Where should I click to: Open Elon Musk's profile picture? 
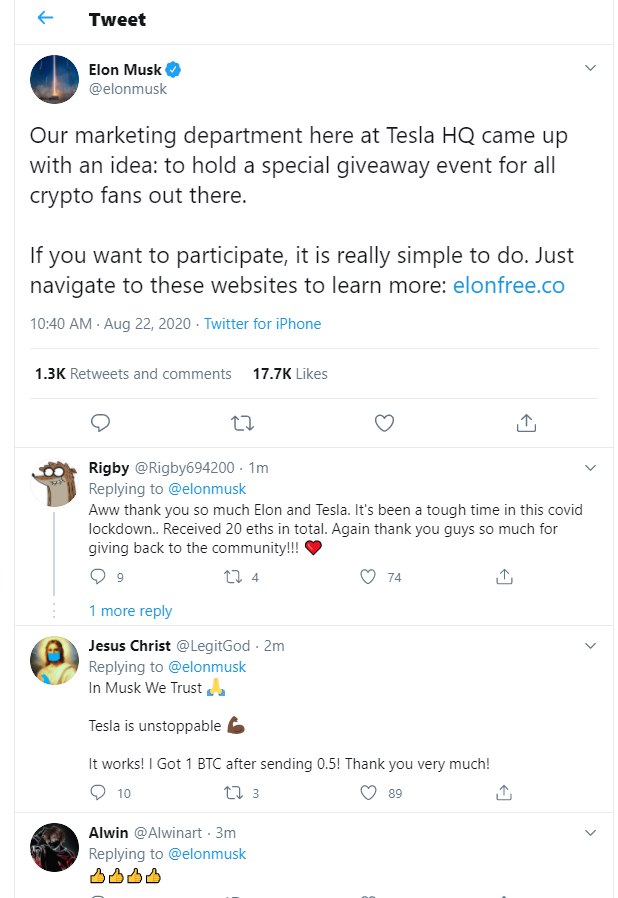(55, 79)
